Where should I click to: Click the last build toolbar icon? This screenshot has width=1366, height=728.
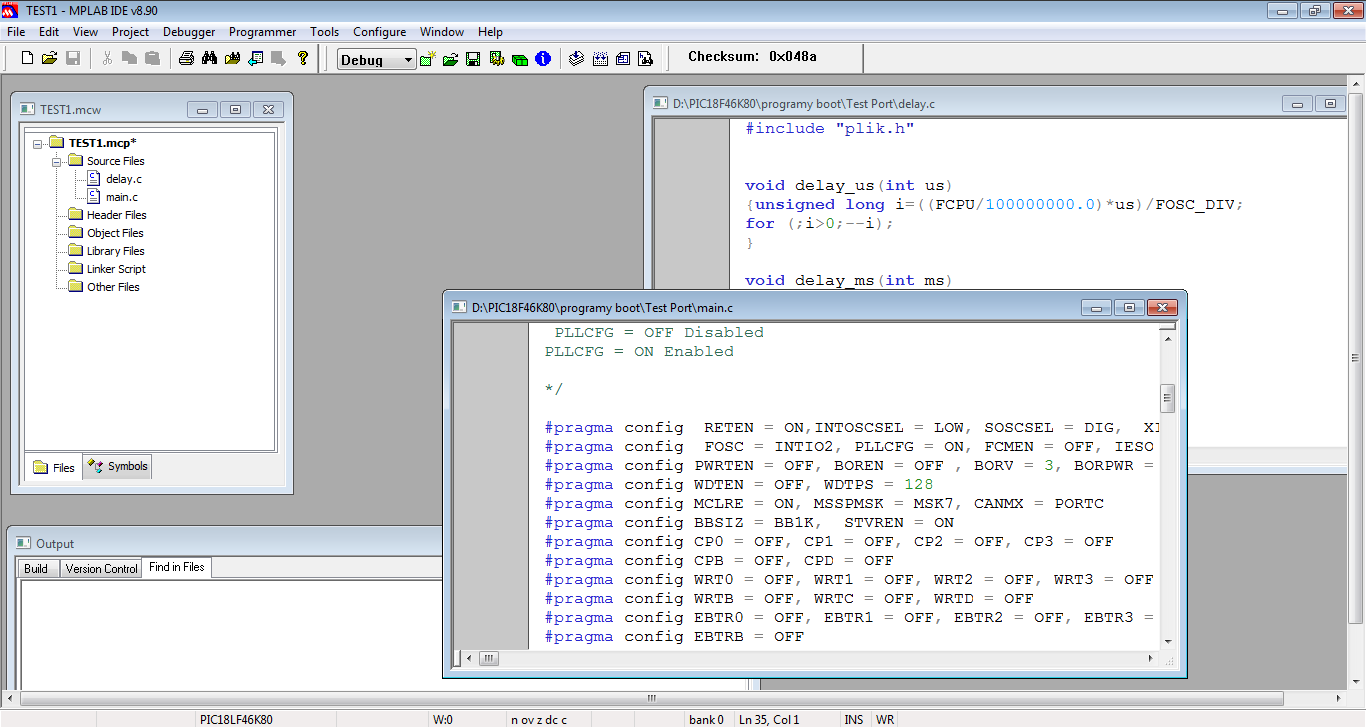pyautogui.click(x=646, y=59)
